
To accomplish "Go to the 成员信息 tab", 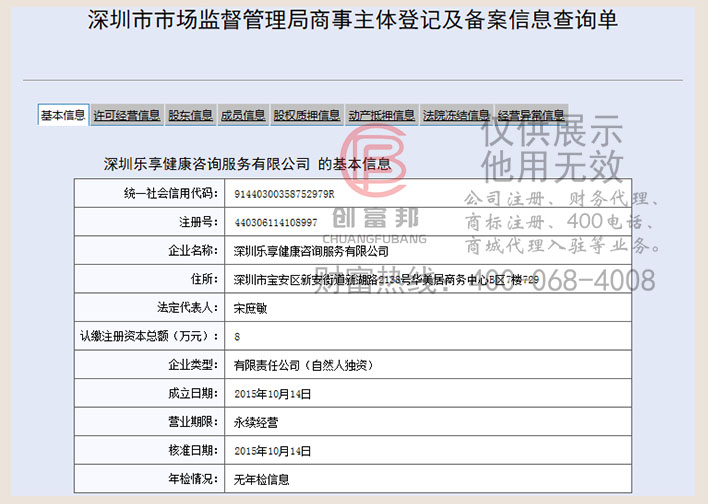I will coord(242,116).
